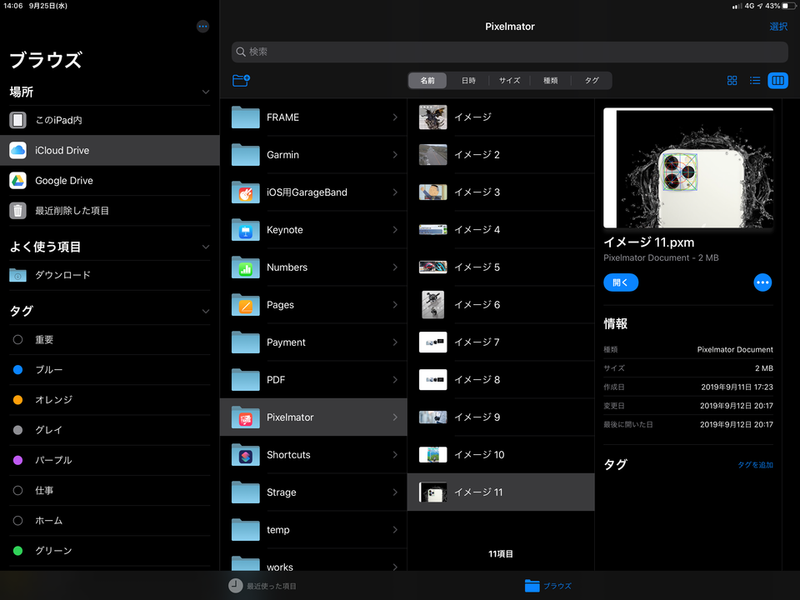800x600 pixels.
Task: Open the temp folder
Action: tap(314, 530)
